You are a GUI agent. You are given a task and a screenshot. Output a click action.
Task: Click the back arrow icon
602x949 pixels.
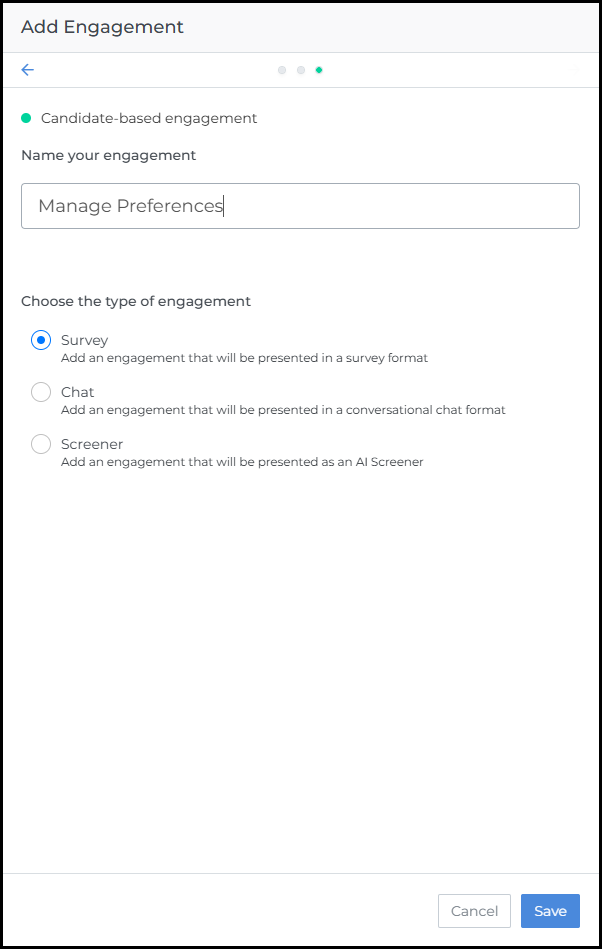pos(28,70)
